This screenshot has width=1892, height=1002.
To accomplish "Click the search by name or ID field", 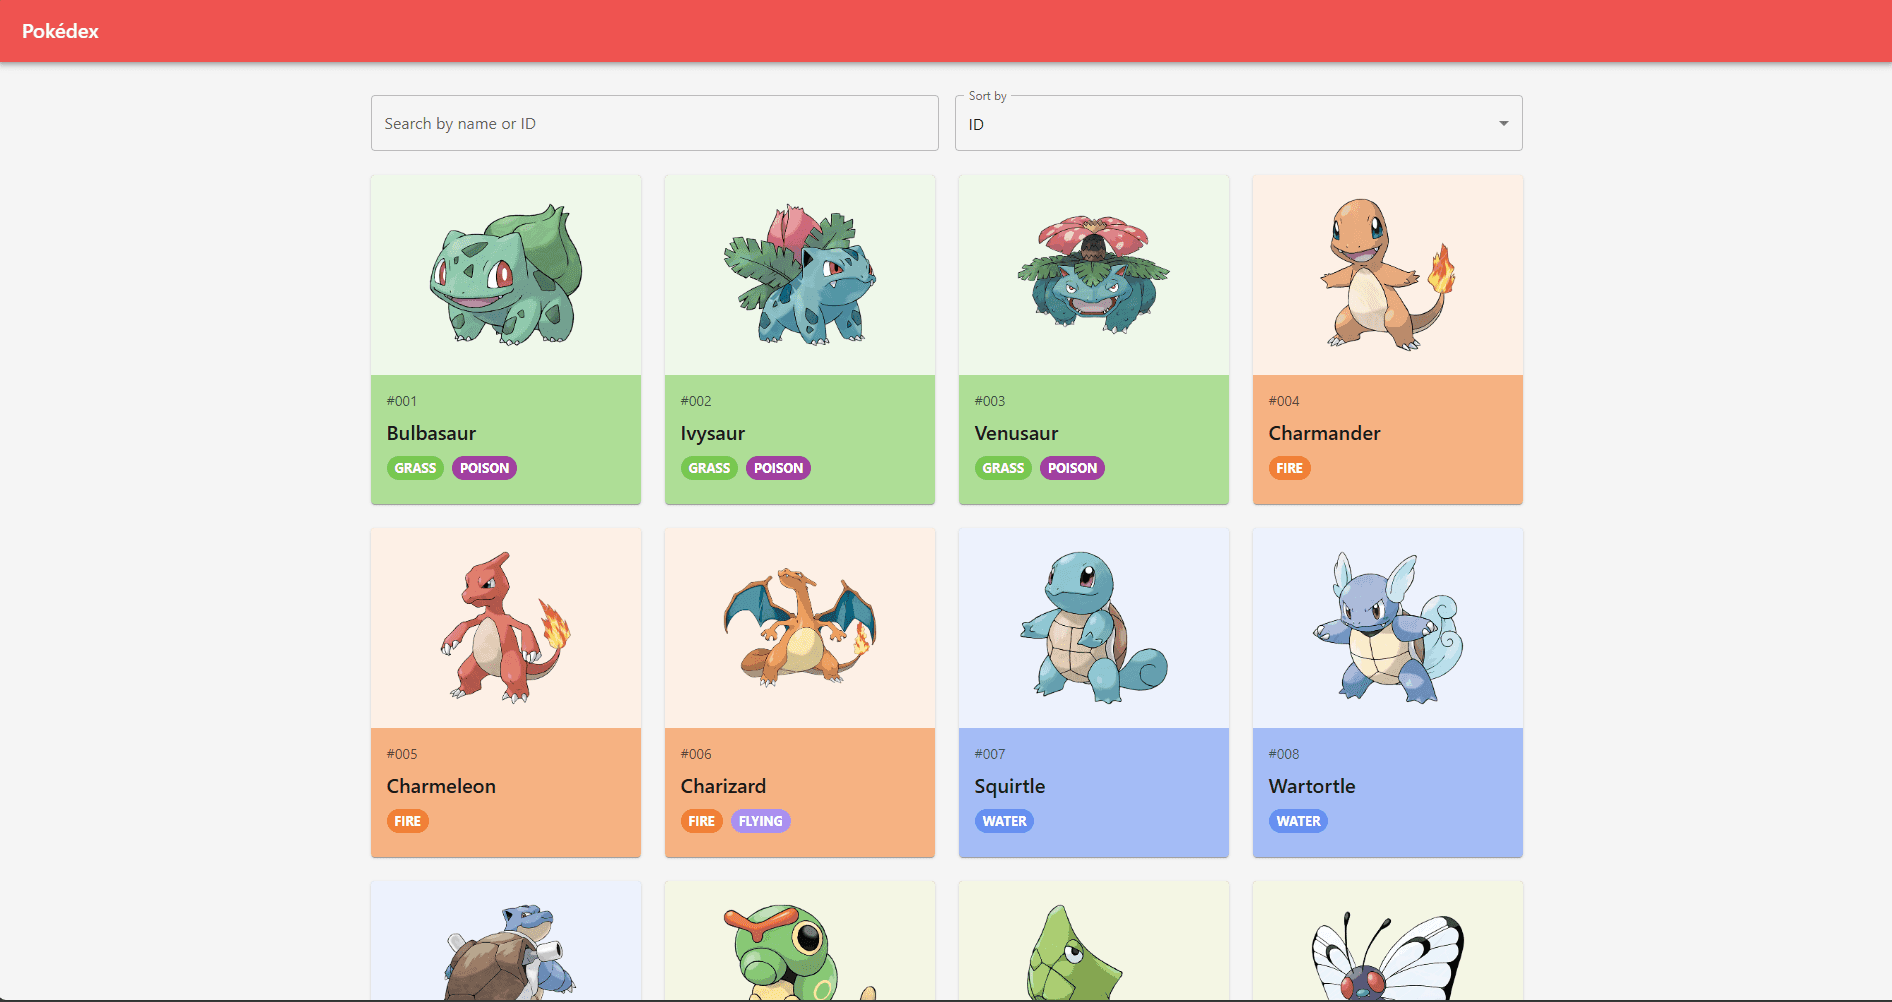I will point(655,123).
